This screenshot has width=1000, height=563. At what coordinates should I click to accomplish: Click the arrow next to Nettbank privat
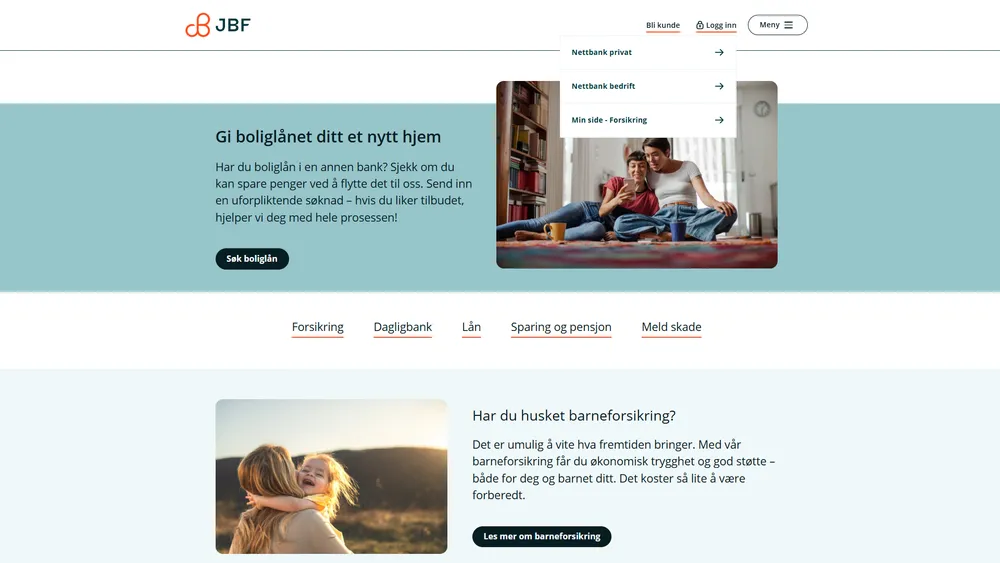pos(719,52)
